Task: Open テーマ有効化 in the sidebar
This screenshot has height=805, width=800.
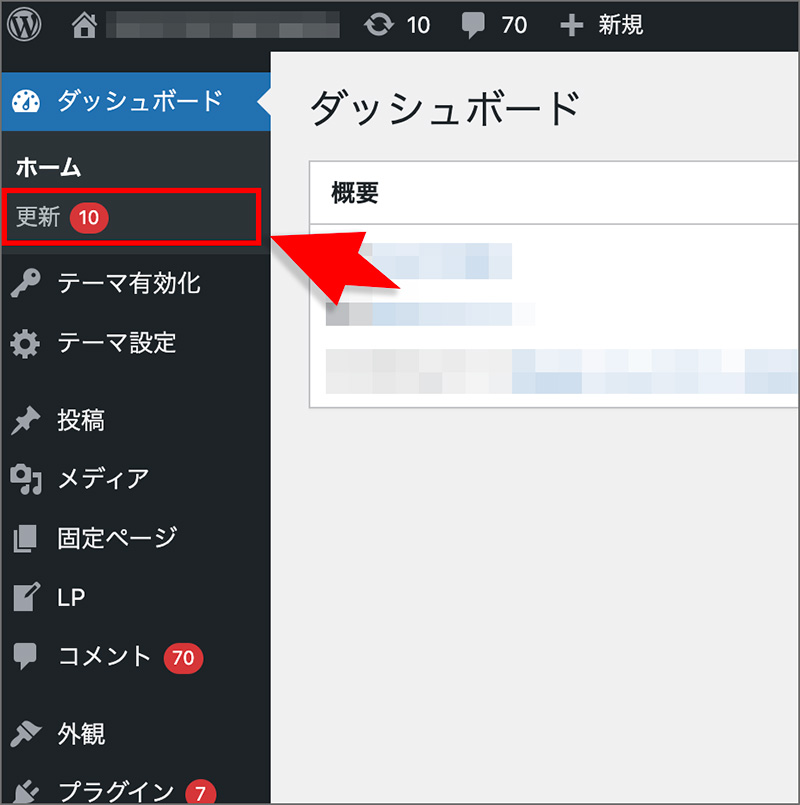Action: coord(136,283)
